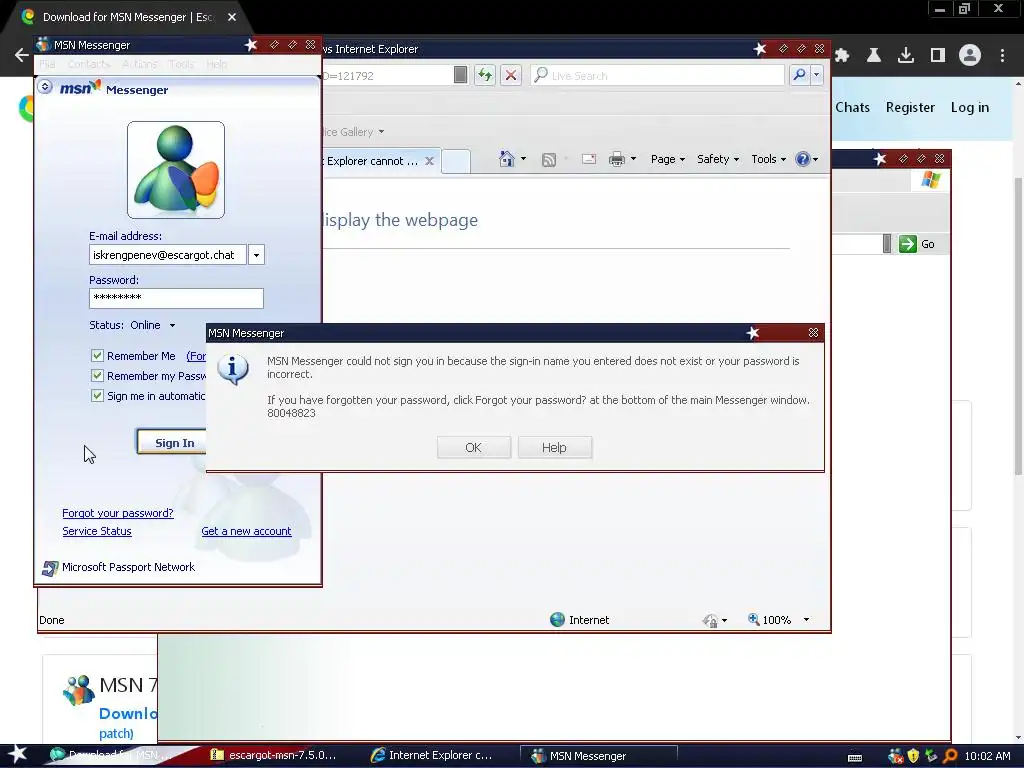
Task: Open the Actions menu in MSN Messenger
Action: (140, 64)
